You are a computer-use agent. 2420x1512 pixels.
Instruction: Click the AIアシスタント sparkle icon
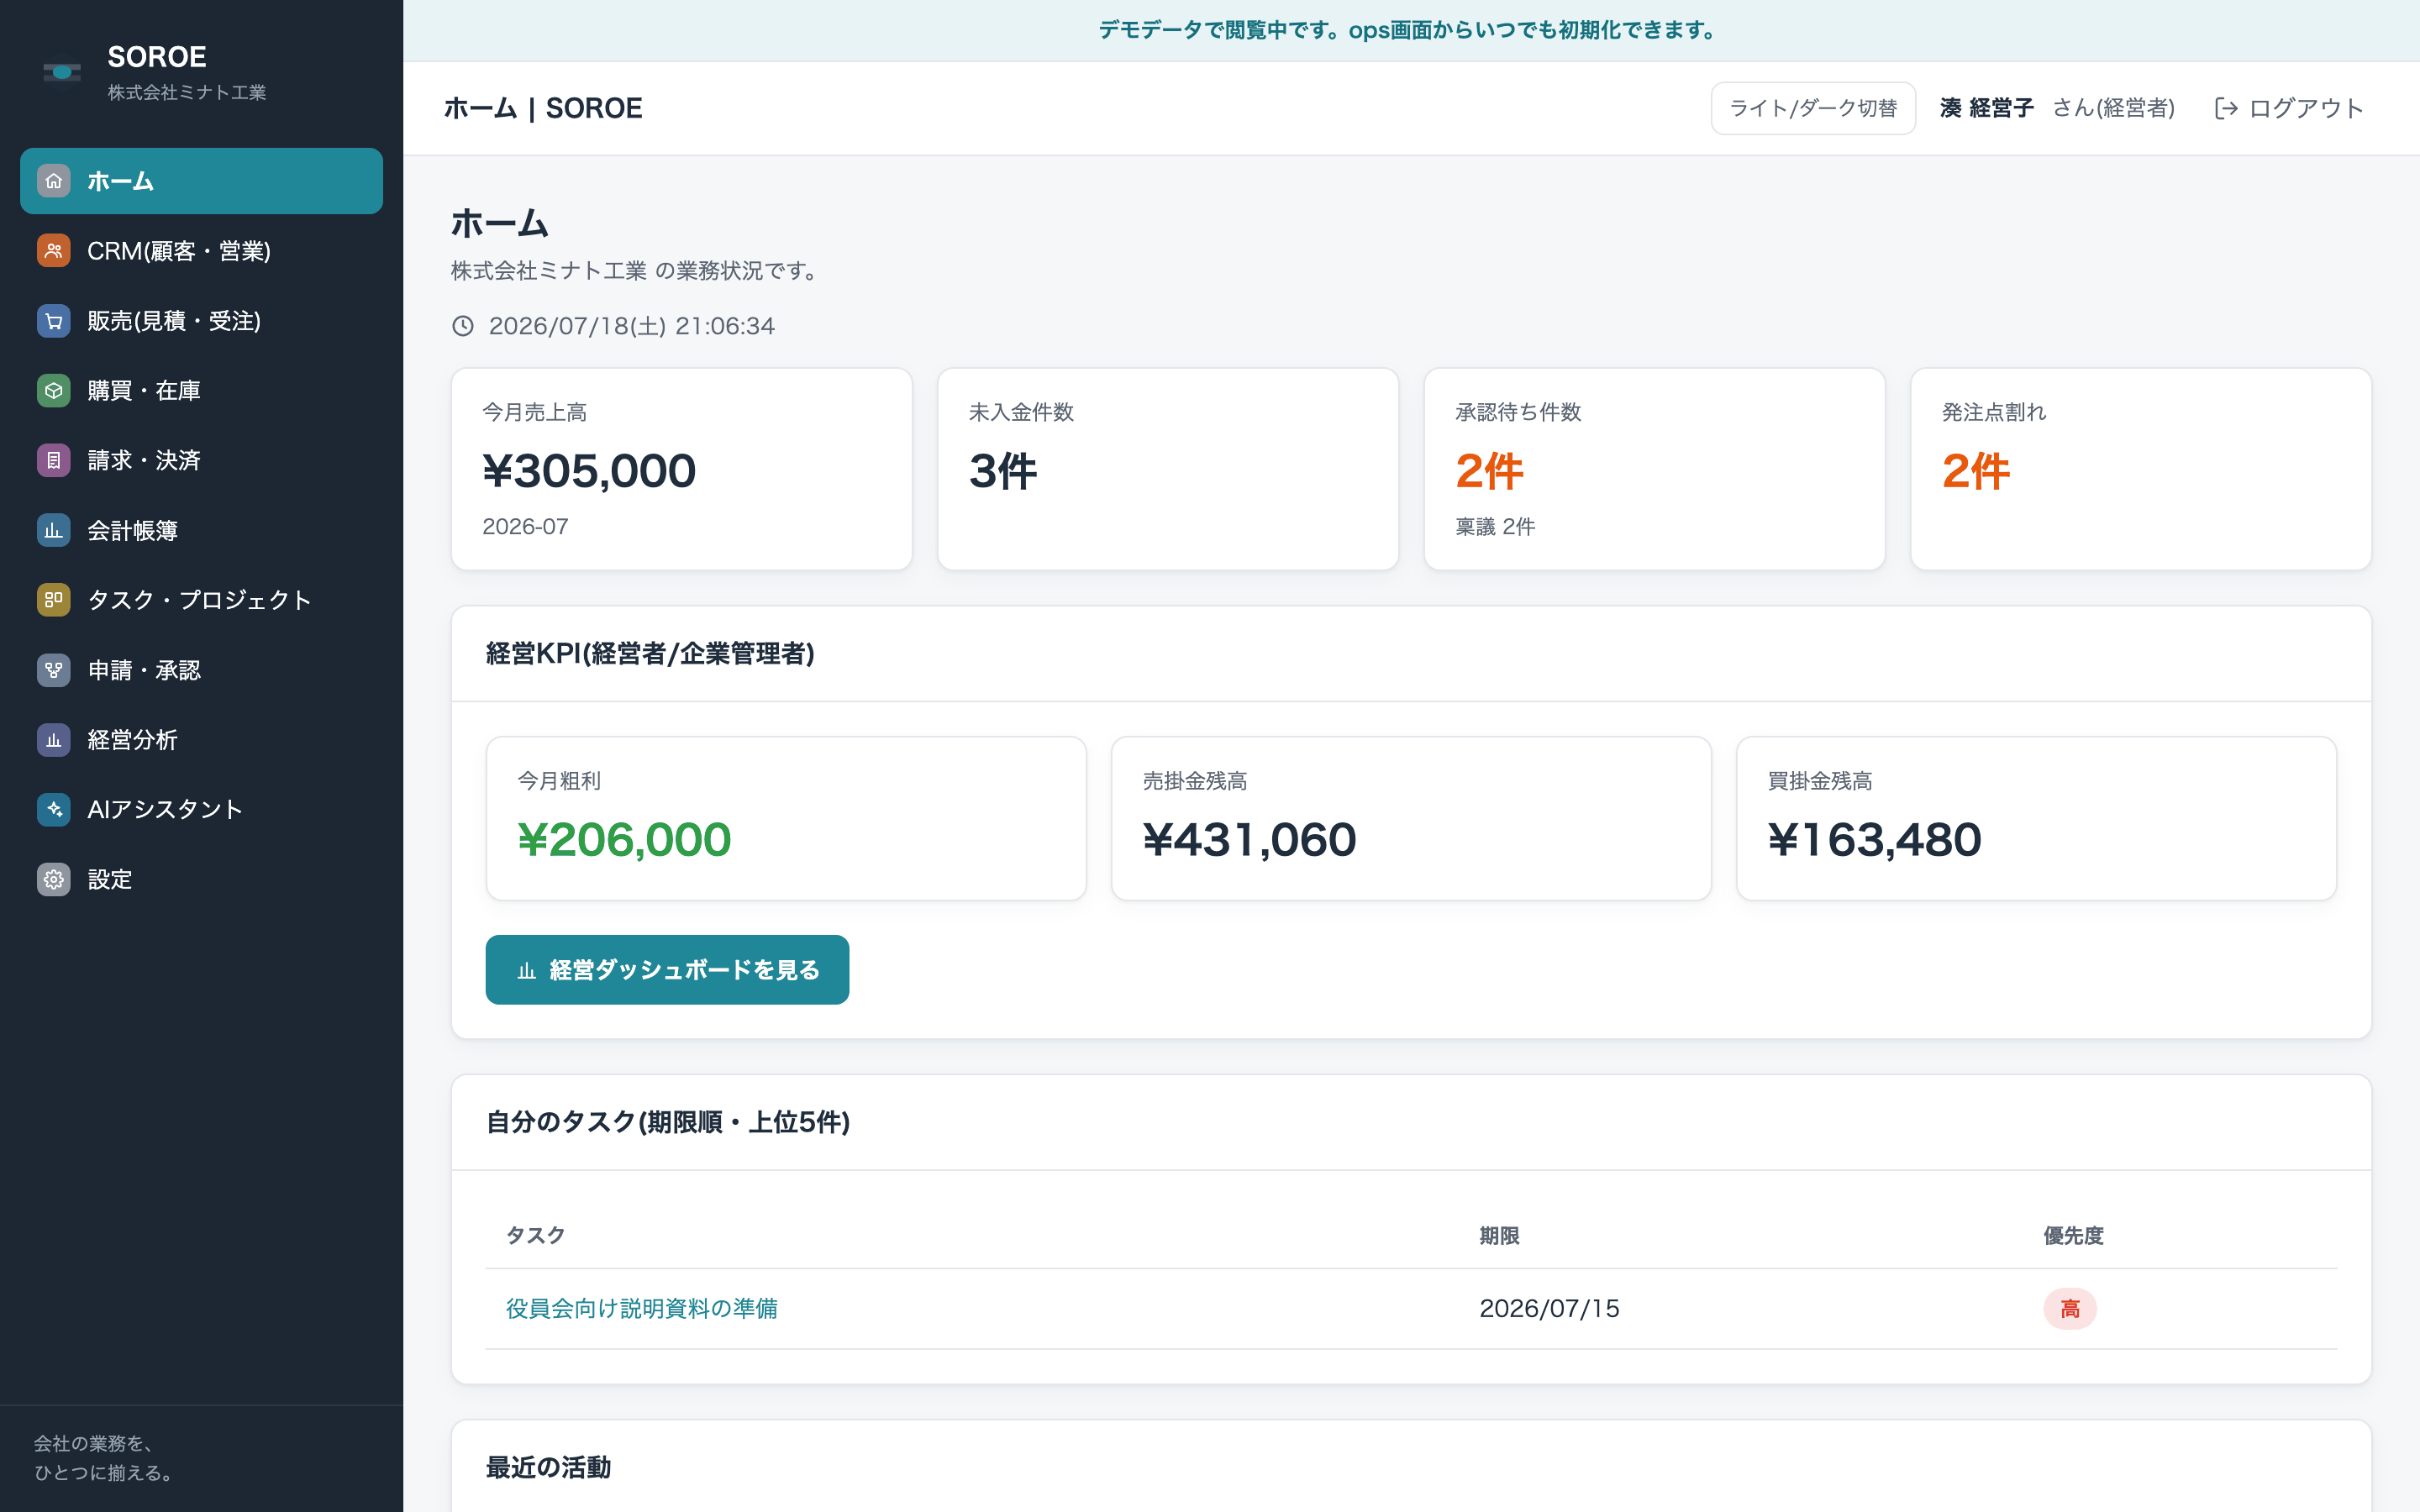point(54,809)
